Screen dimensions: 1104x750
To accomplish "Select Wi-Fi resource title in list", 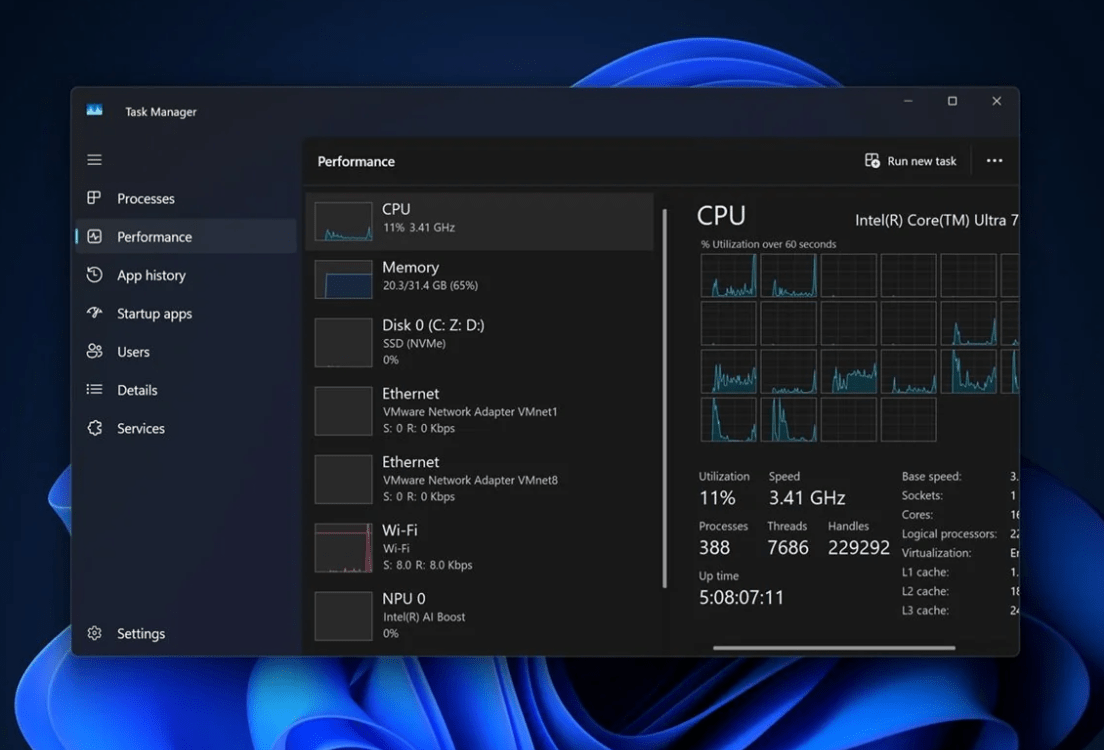I will pyautogui.click(x=399, y=530).
